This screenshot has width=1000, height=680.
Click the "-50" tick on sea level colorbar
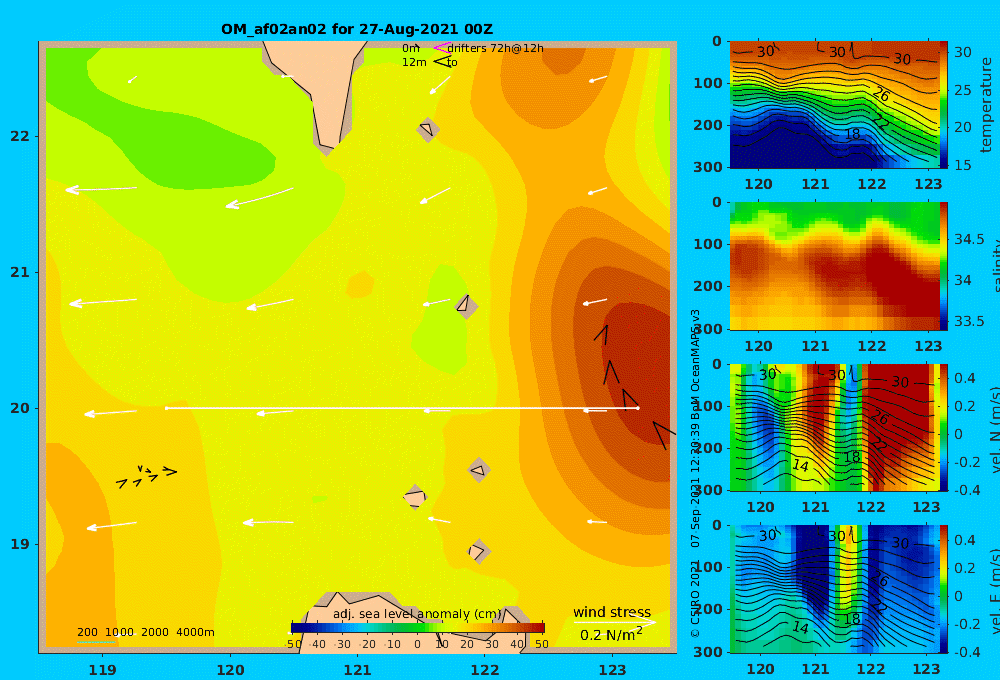pyautogui.click(x=293, y=644)
